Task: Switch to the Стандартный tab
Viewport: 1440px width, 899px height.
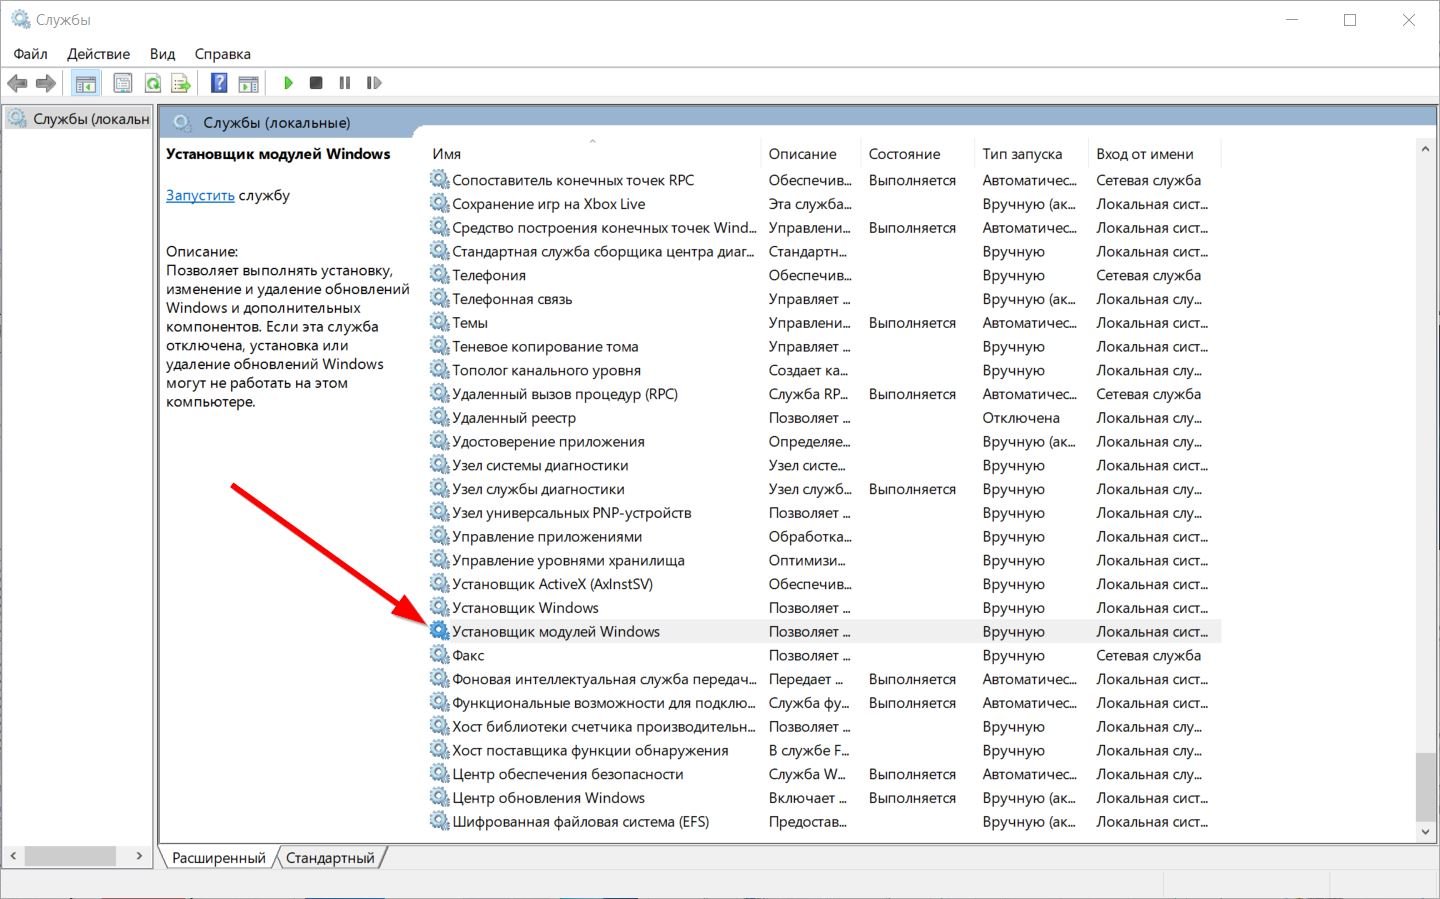Action: (x=330, y=858)
